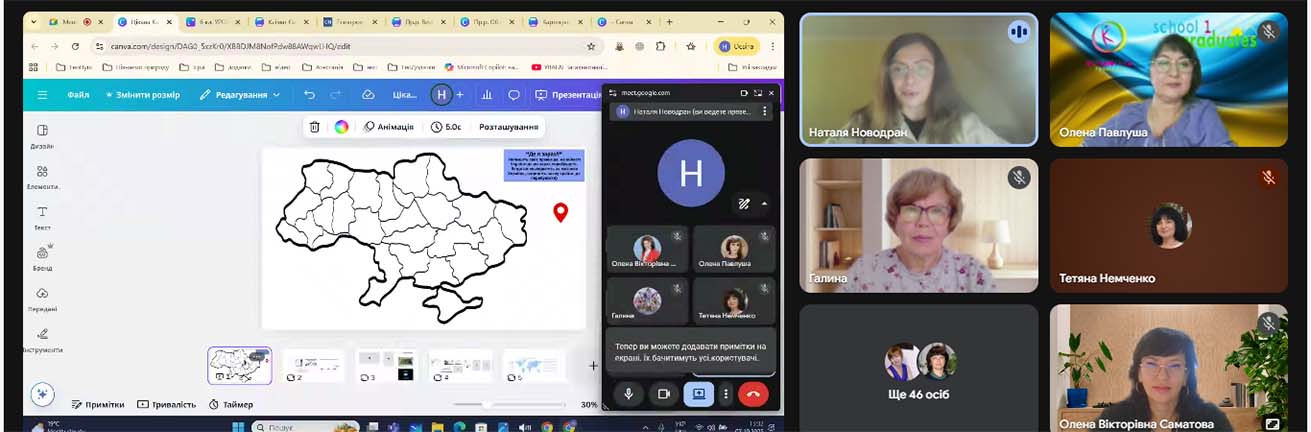Select the Text tool in the sidebar
This screenshot has width=1311, height=432.
click(42, 217)
